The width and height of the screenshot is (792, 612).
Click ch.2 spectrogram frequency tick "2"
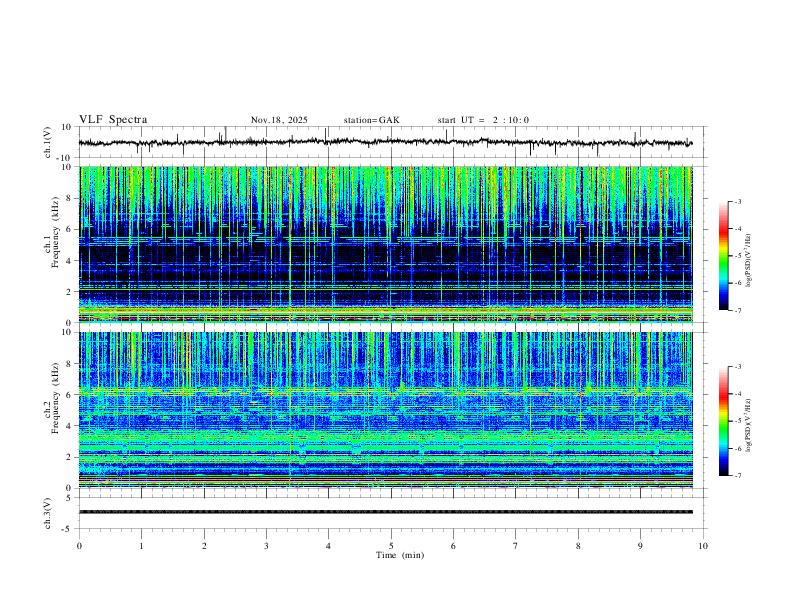pos(69,457)
